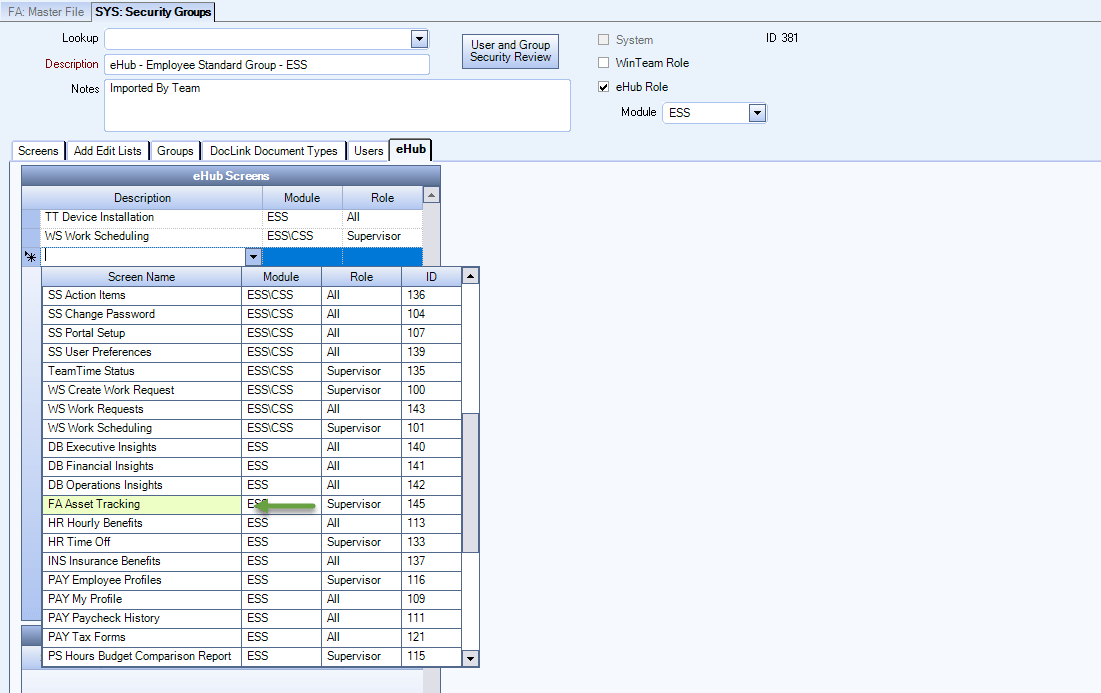Viewport: 1101px width, 693px height.
Task: Open the Add Edit Lists tab
Action: (x=107, y=151)
